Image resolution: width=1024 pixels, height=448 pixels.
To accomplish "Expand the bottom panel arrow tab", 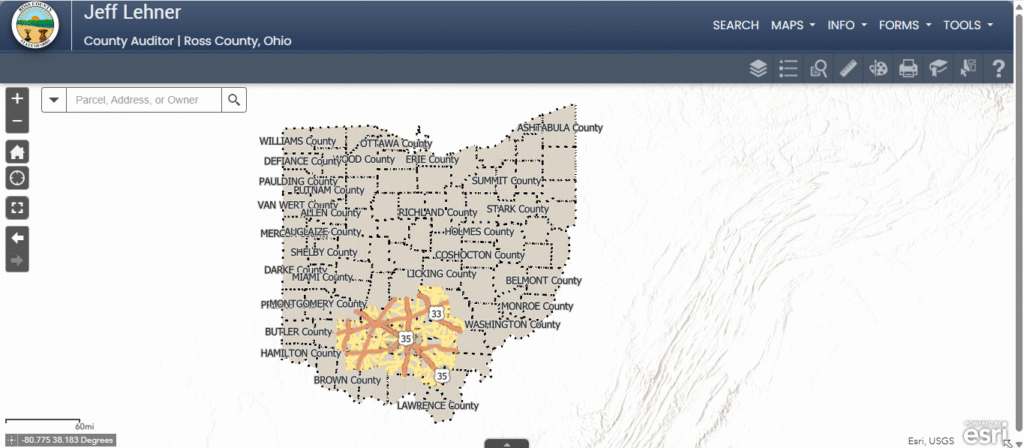I will [x=507, y=443].
